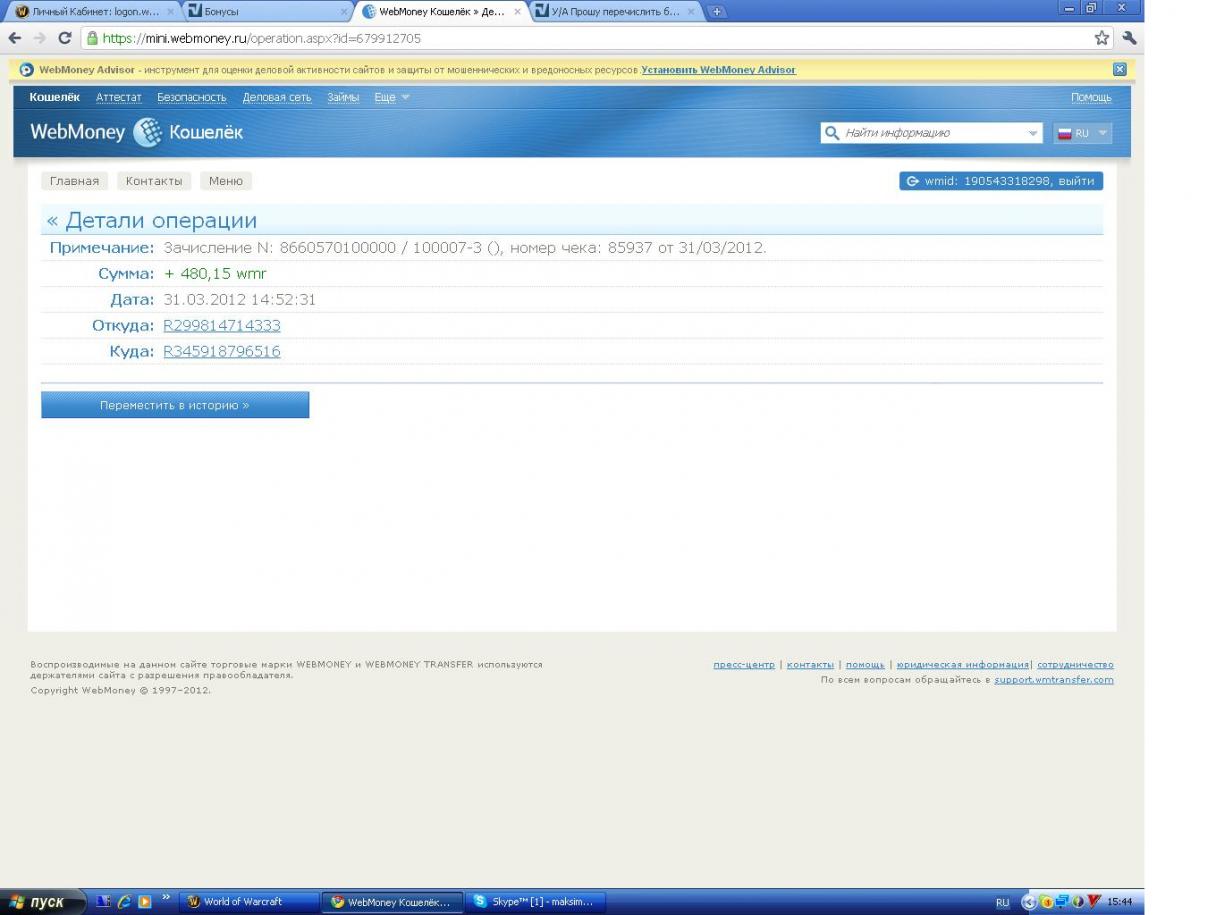Open the Аттестат menu item

pyautogui.click(x=118, y=97)
